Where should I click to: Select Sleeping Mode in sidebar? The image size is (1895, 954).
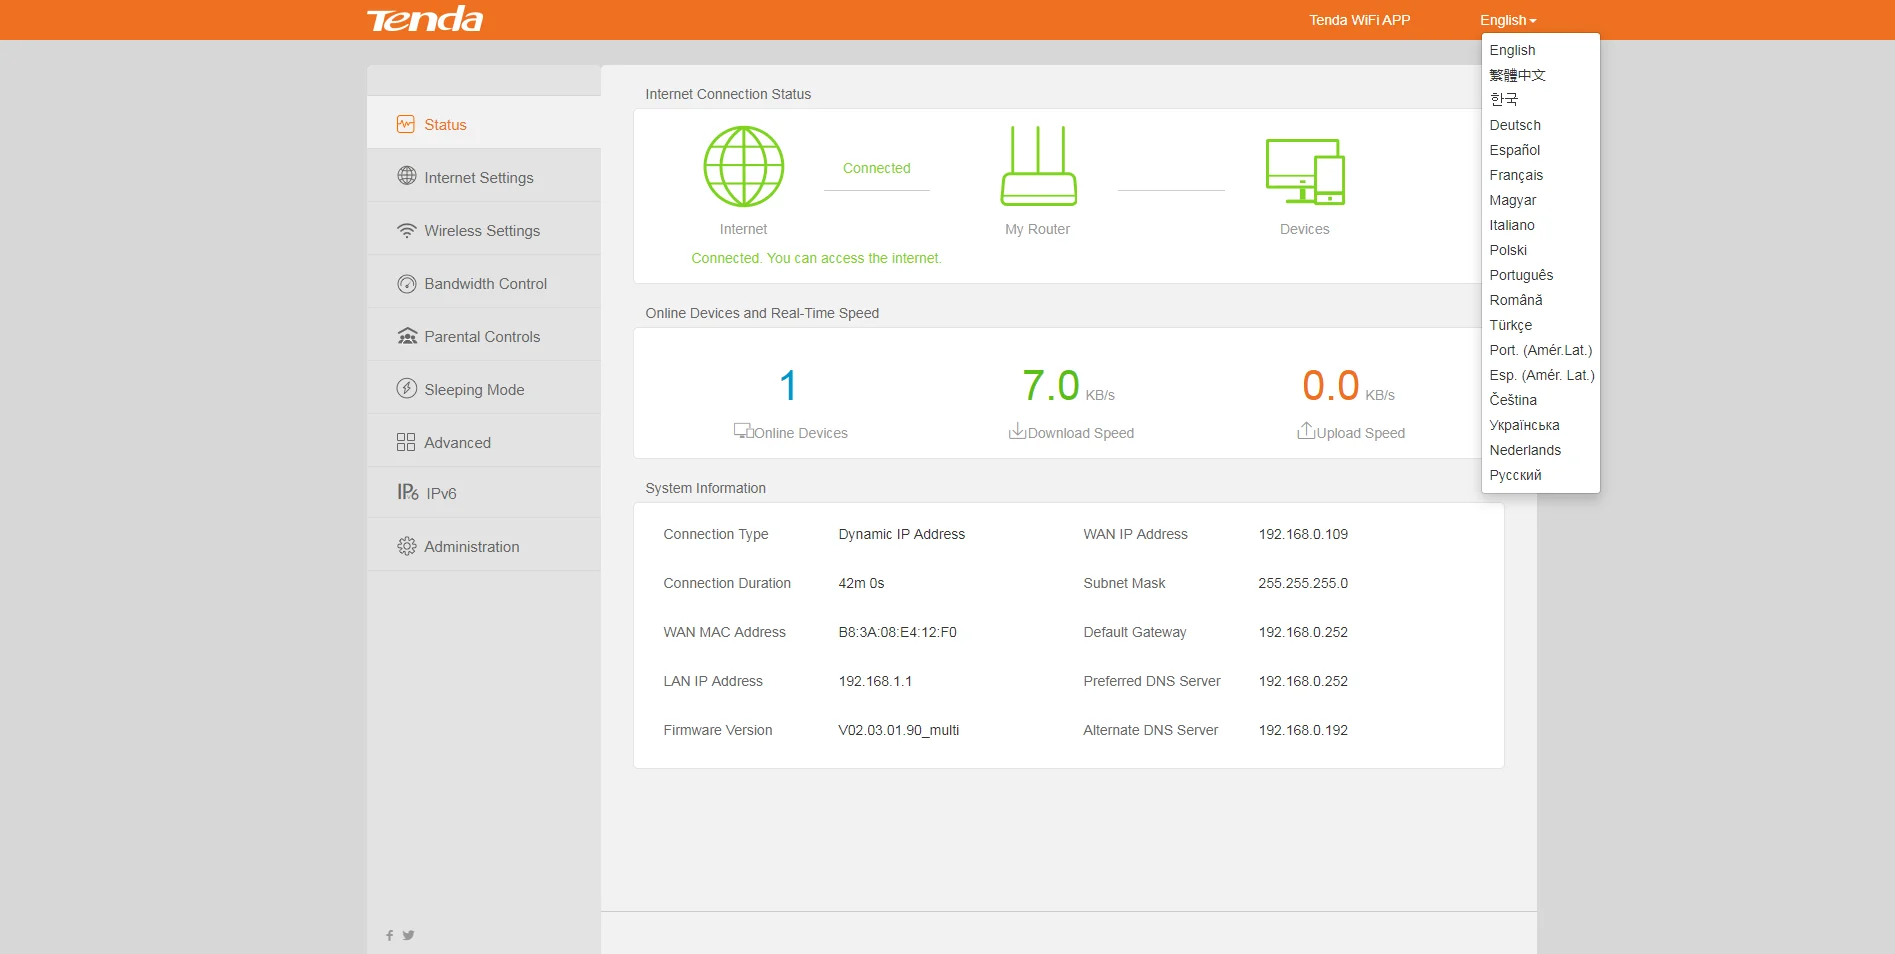coord(473,390)
